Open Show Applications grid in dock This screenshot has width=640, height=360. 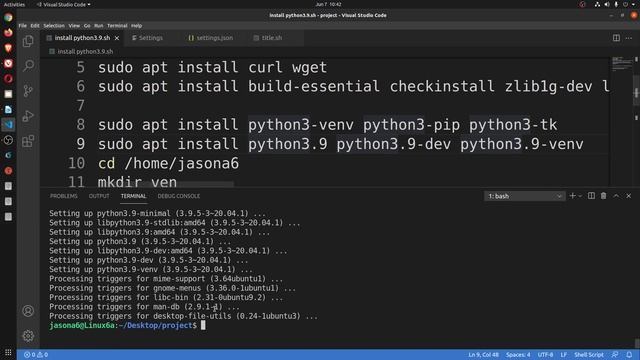[x=8, y=352]
